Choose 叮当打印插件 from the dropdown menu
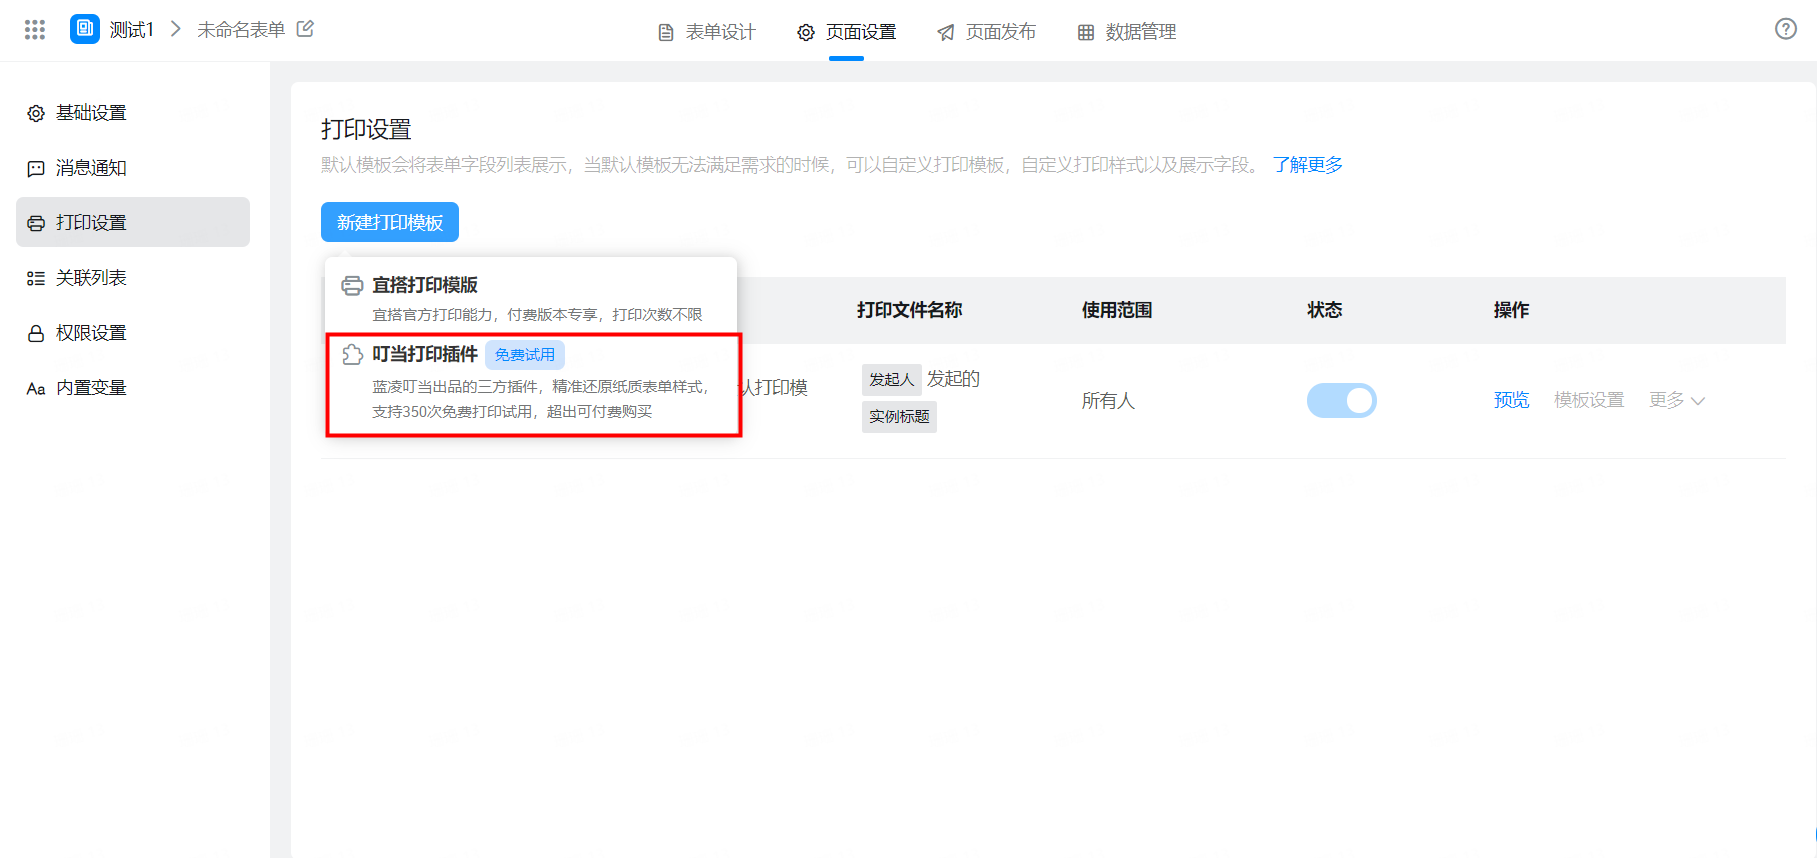The height and width of the screenshot is (858, 1817). coord(534,384)
